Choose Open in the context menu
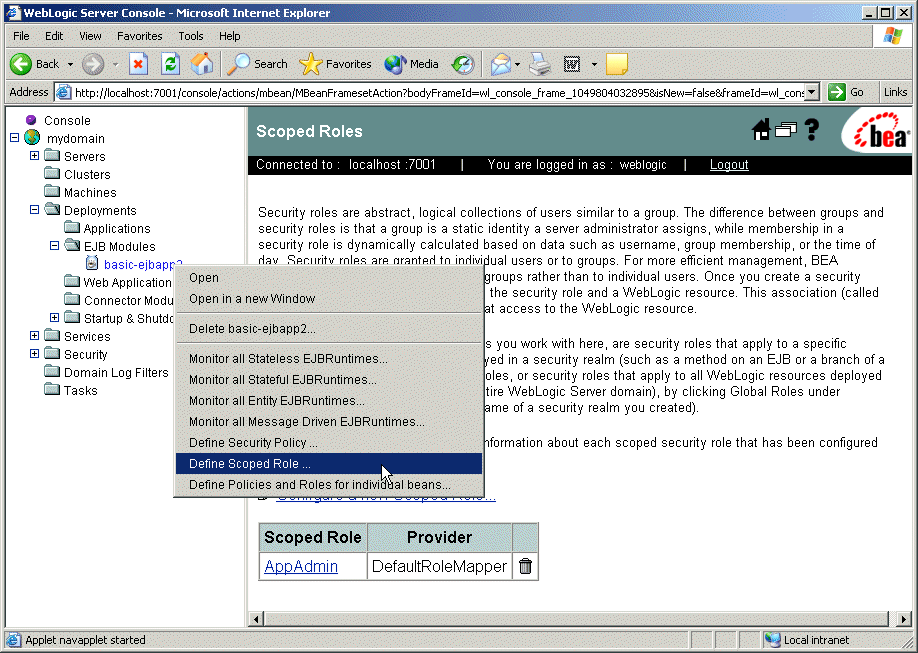This screenshot has width=918, height=653. [x=328, y=278]
